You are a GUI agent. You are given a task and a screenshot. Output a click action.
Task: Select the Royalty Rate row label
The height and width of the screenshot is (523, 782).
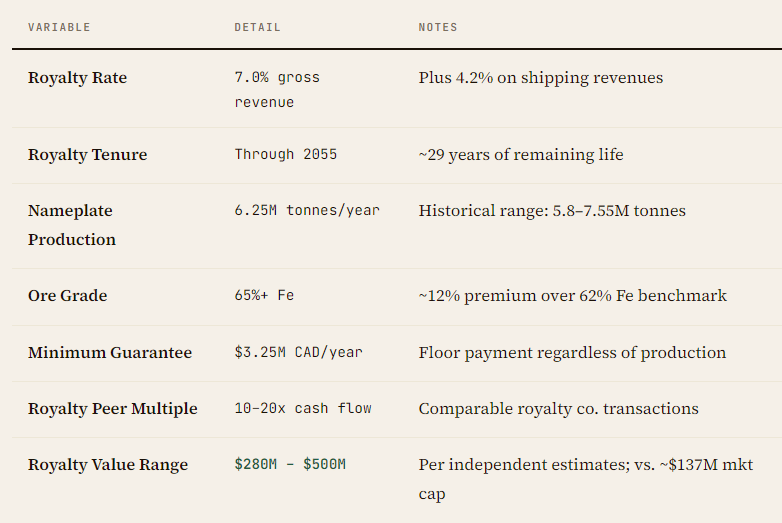click(77, 78)
